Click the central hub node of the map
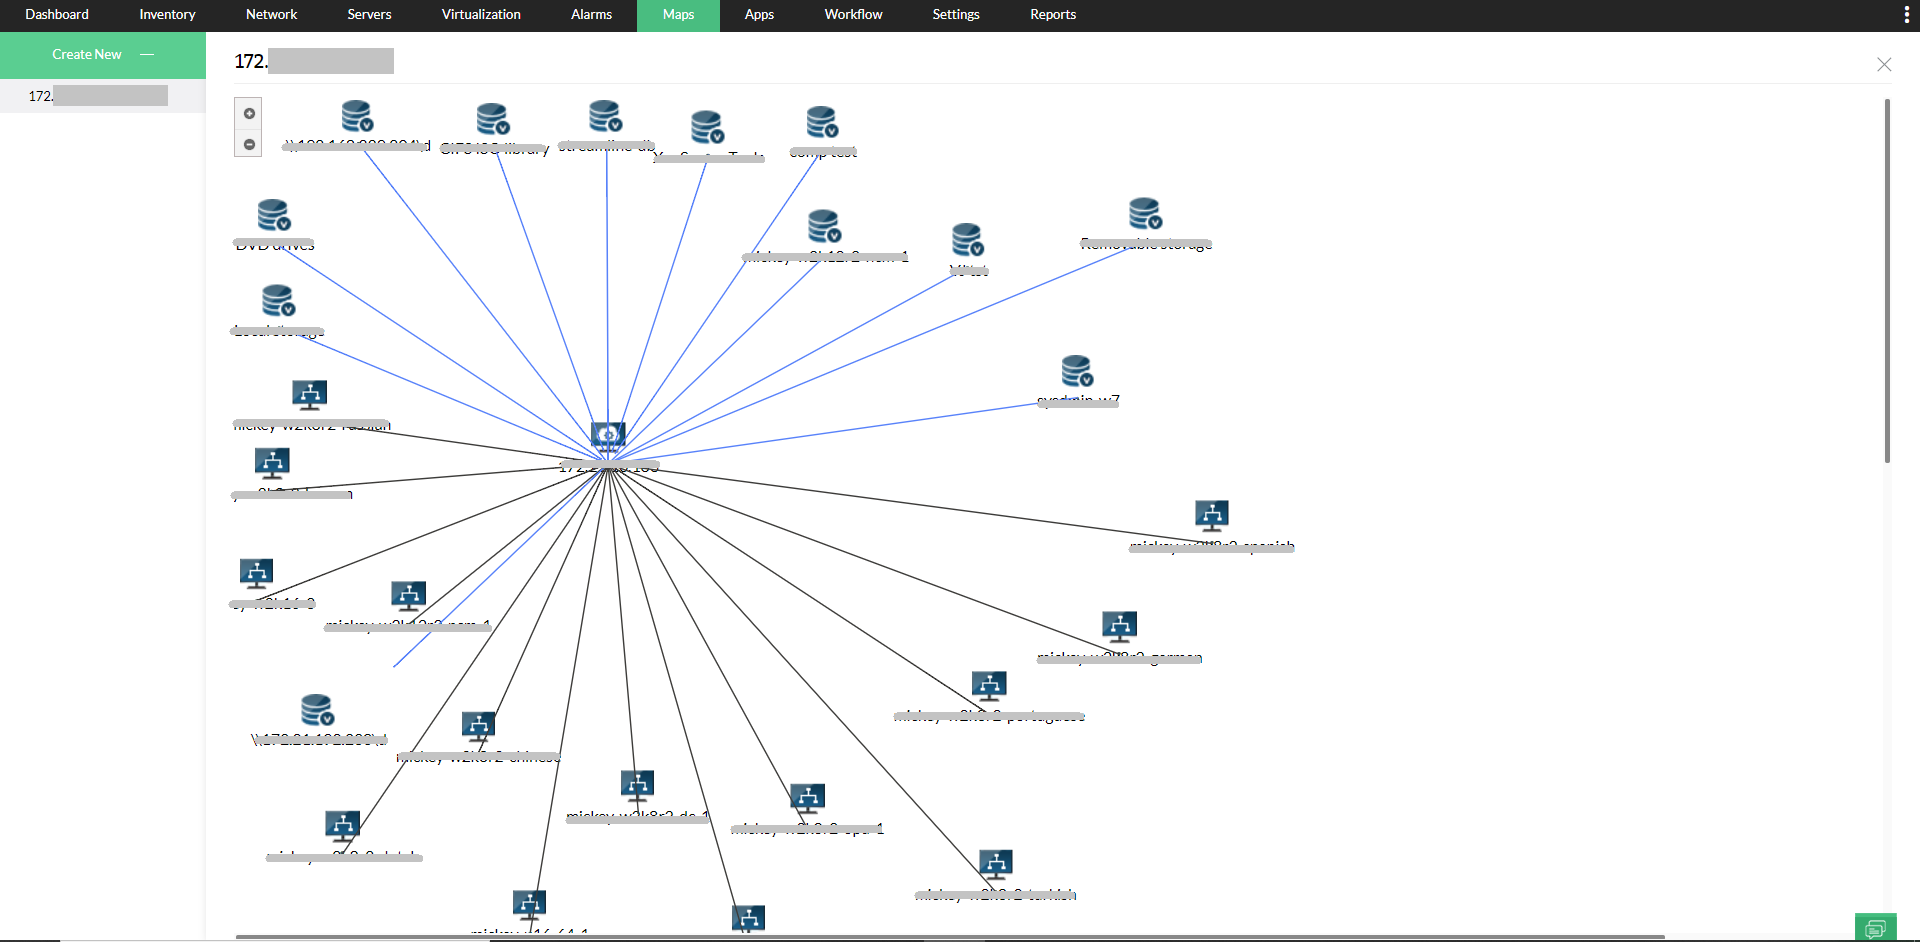The width and height of the screenshot is (1920, 942). point(608,434)
